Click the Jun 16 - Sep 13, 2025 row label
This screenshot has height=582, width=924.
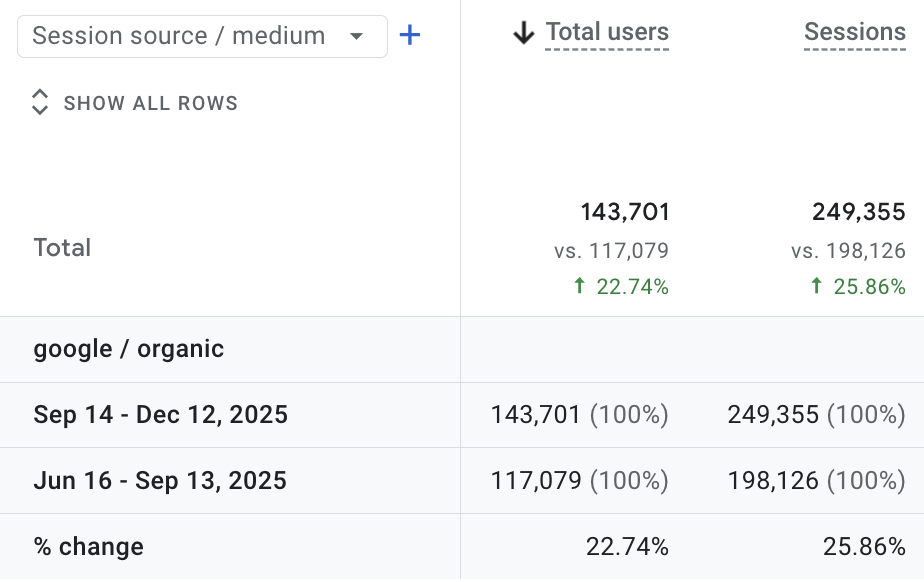tap(160, 480)
